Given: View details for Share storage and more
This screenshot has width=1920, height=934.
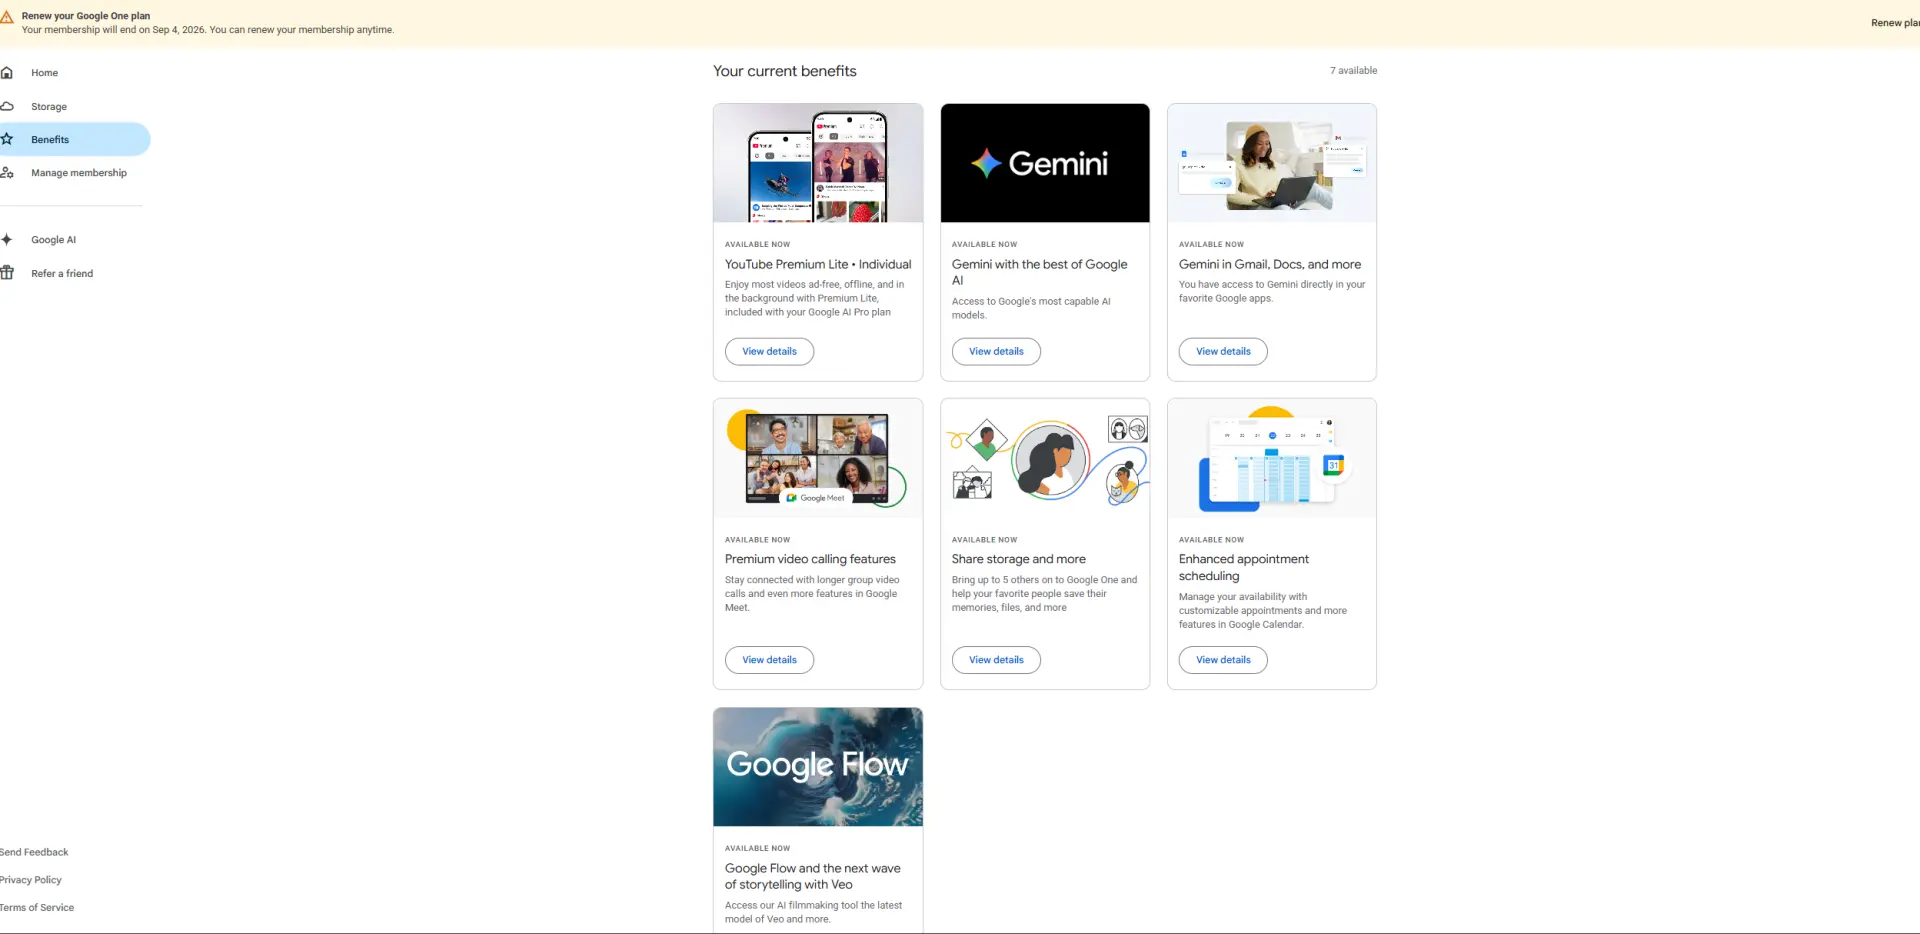Looking at the screenshot, I should point(996,660).
